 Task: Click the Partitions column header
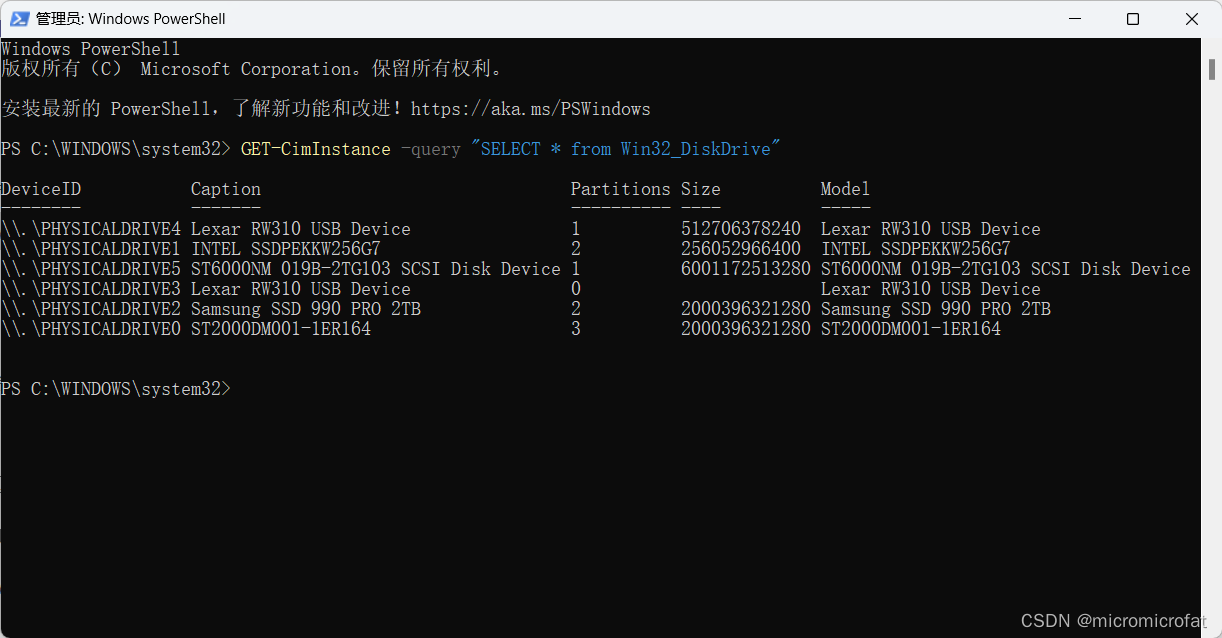620,189
